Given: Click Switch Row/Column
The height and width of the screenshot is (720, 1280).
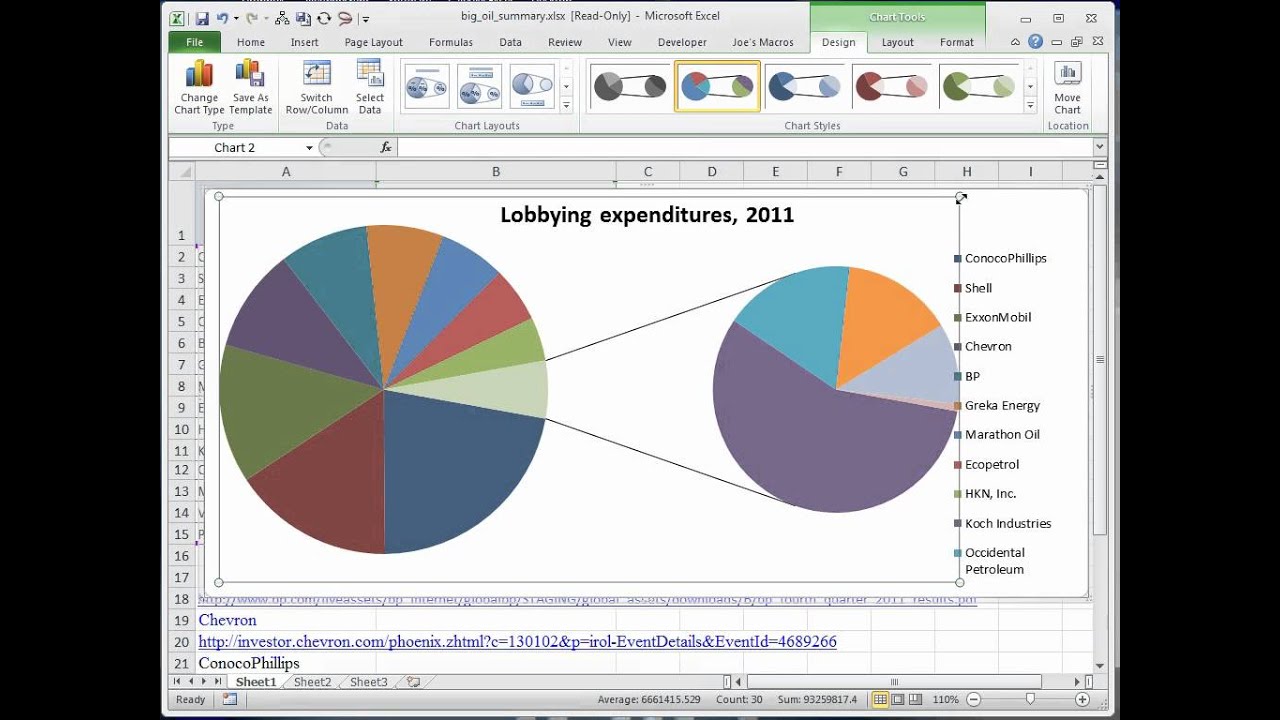Looking at the screenshot, I should coord(316,88).
